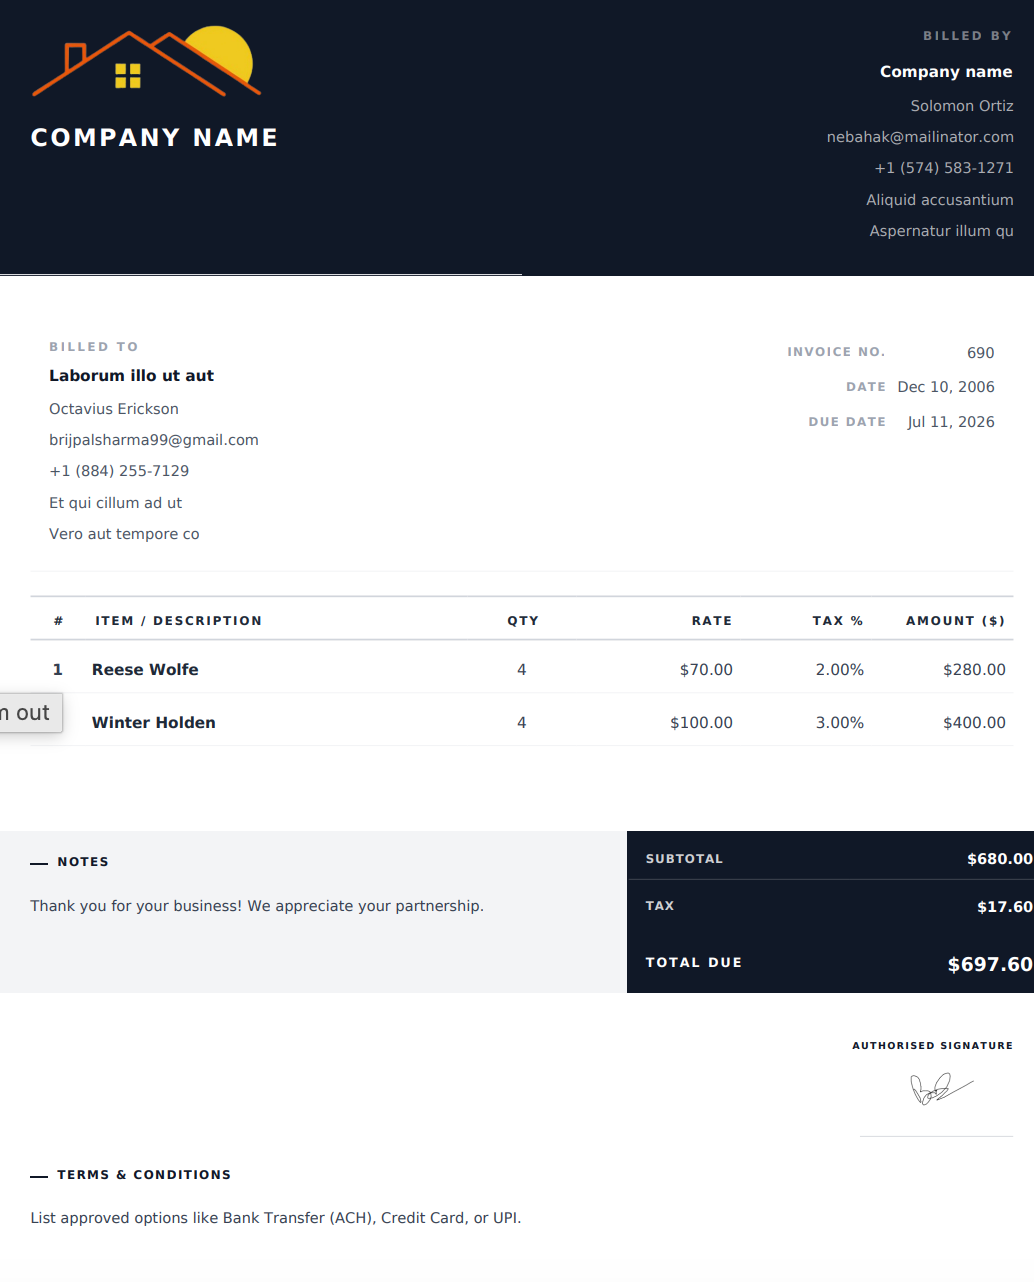
Task: Click the billed-by phone number +1 (574) 583-1271
Action: click(944, 168)
